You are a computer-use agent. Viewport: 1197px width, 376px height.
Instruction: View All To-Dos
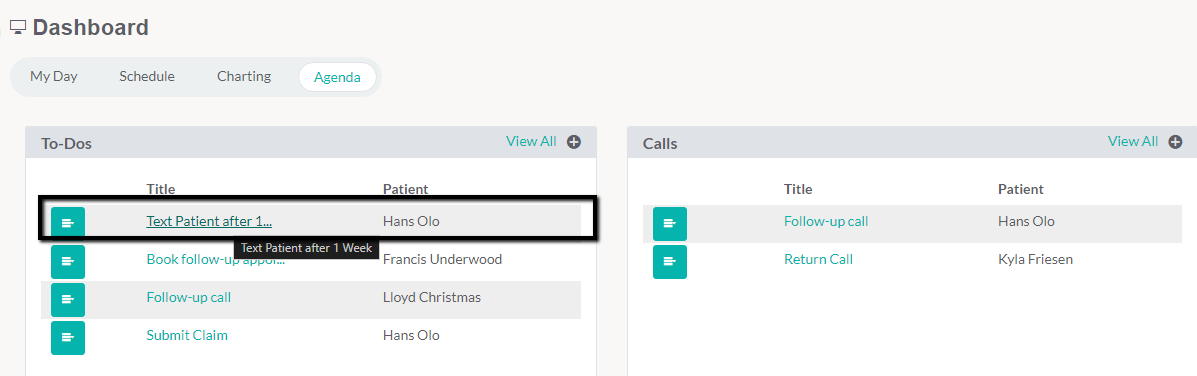tap(531, 141)
